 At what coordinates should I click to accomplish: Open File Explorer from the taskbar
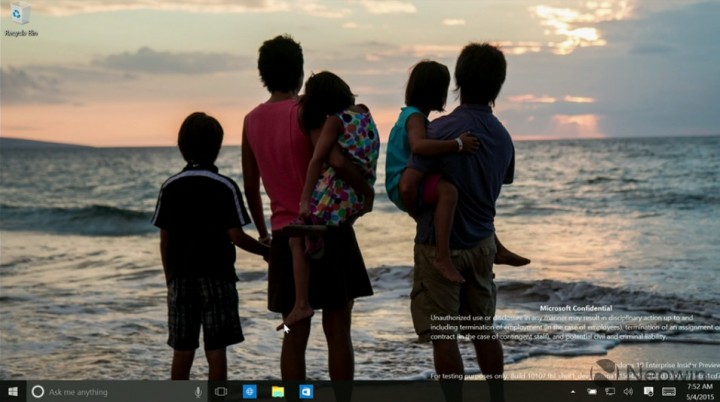(278, 391)
